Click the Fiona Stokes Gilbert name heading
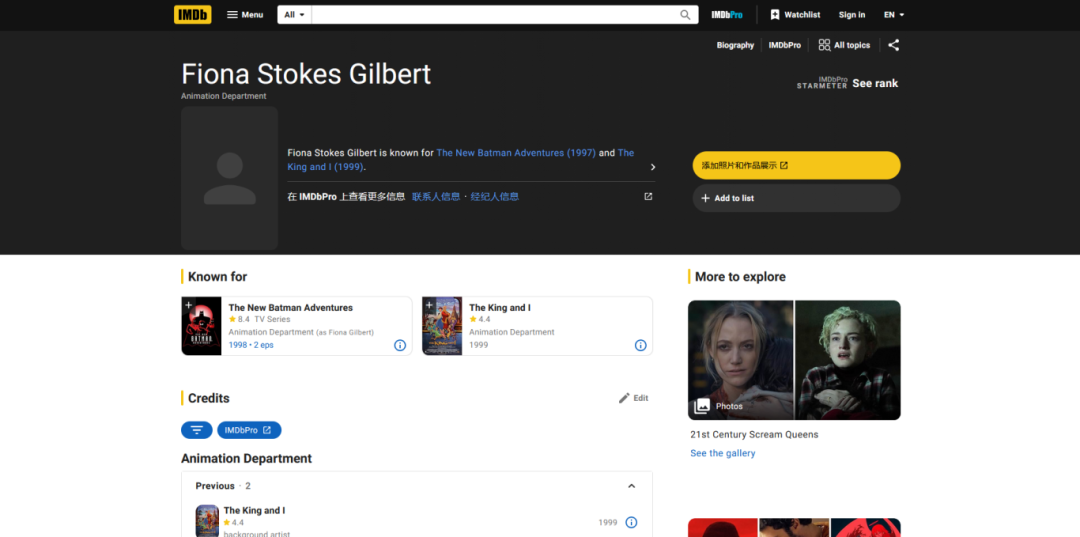The width and height of the screenshot is (1080, 537). click(306, 74)
